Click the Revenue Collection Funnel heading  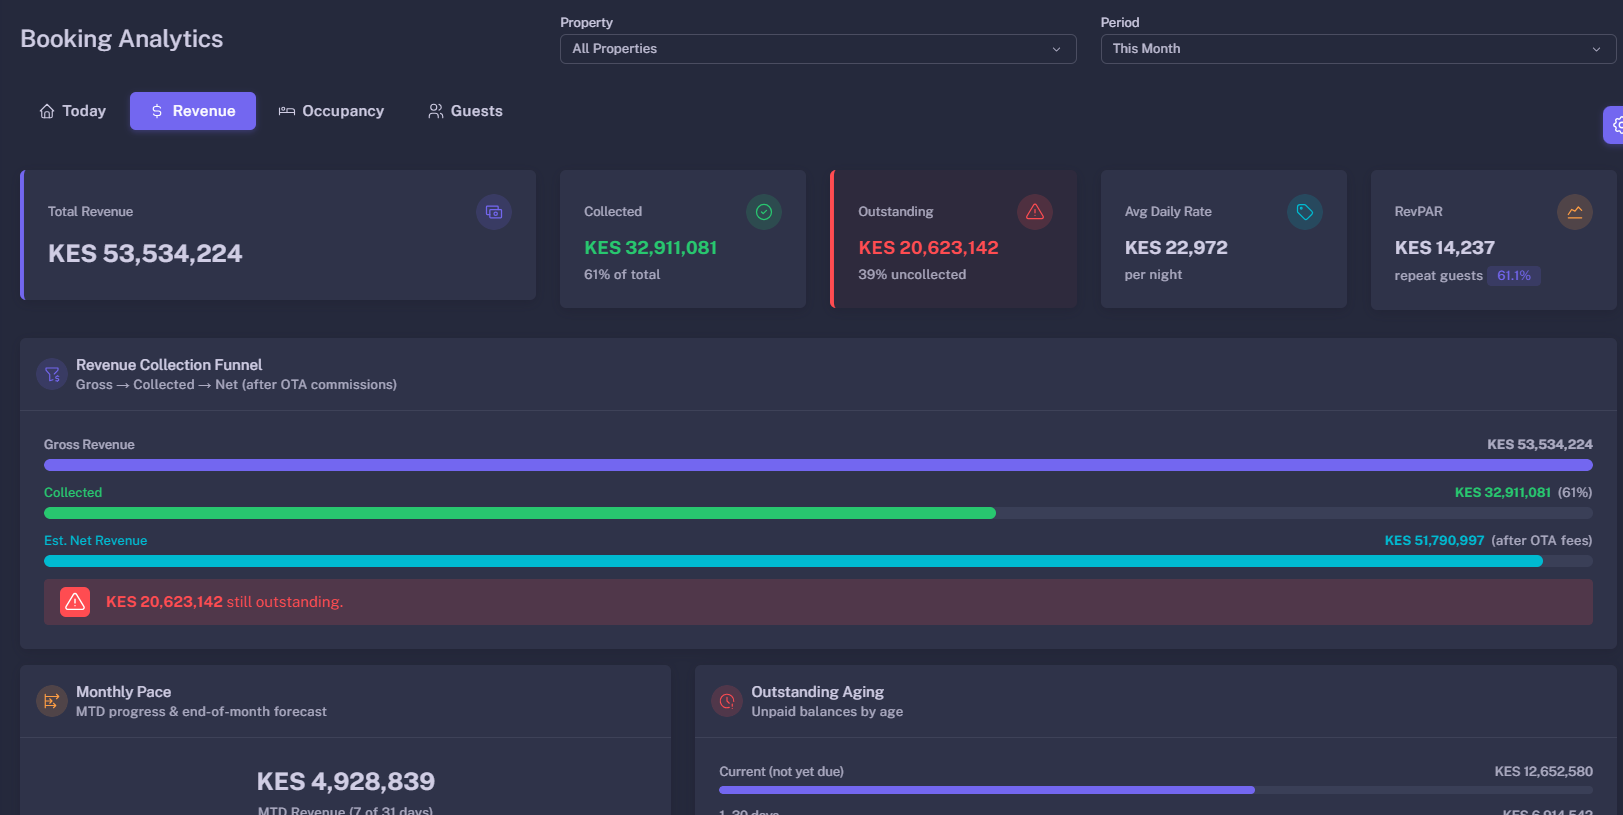pyautogui.click(x=169, y=365)
